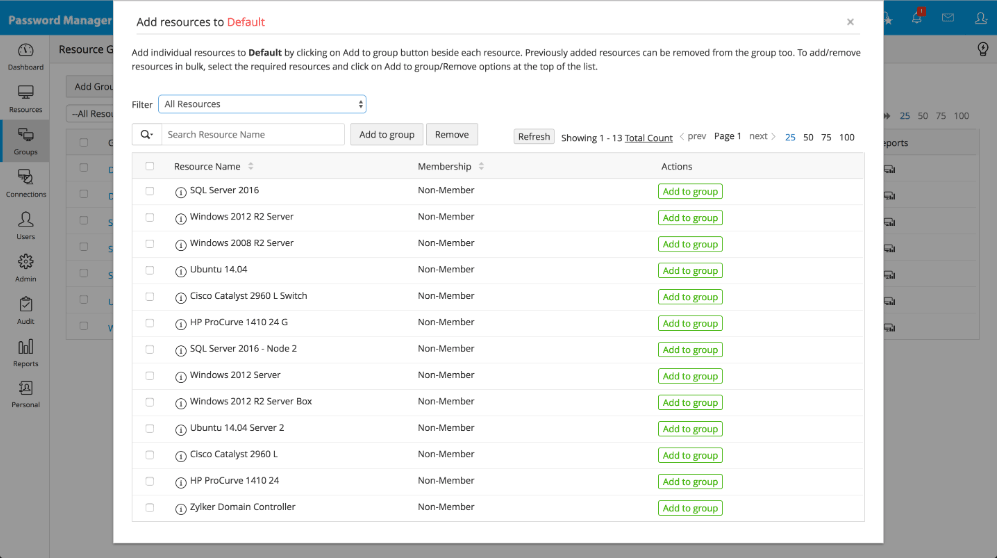Click the Search Resource Name field
Image resolution: width=997 pixels, height=558 pixels.
click(x=252, y=135)
